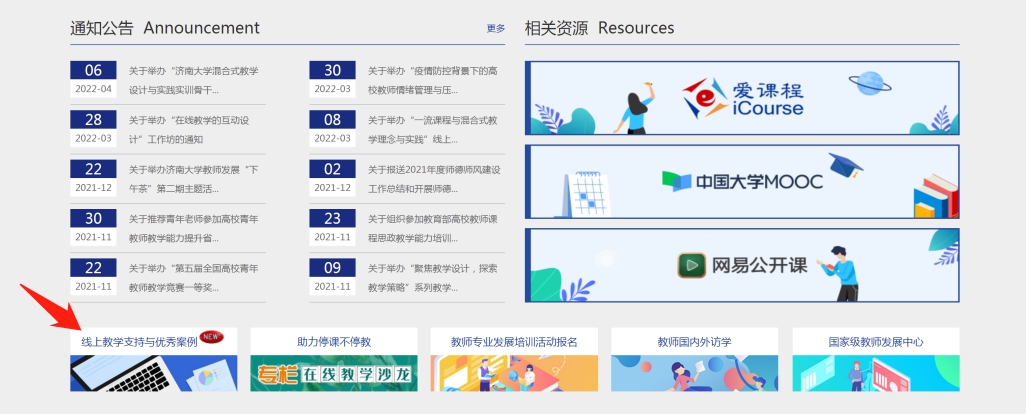Screen dimensions: 1026x420
Task: Open the 聚焦教学设计 lecture series announcement
Action: pos(432,277)
